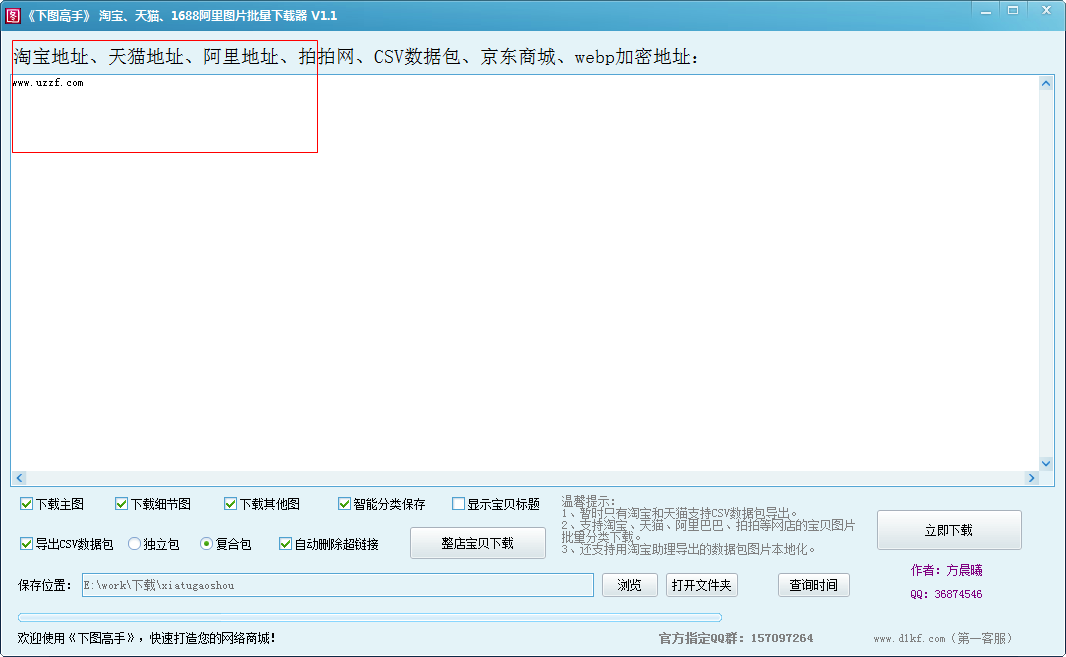The image size is (1066, 657).
Task: Click the 查询时间 button
Action: tap(813, 585)
